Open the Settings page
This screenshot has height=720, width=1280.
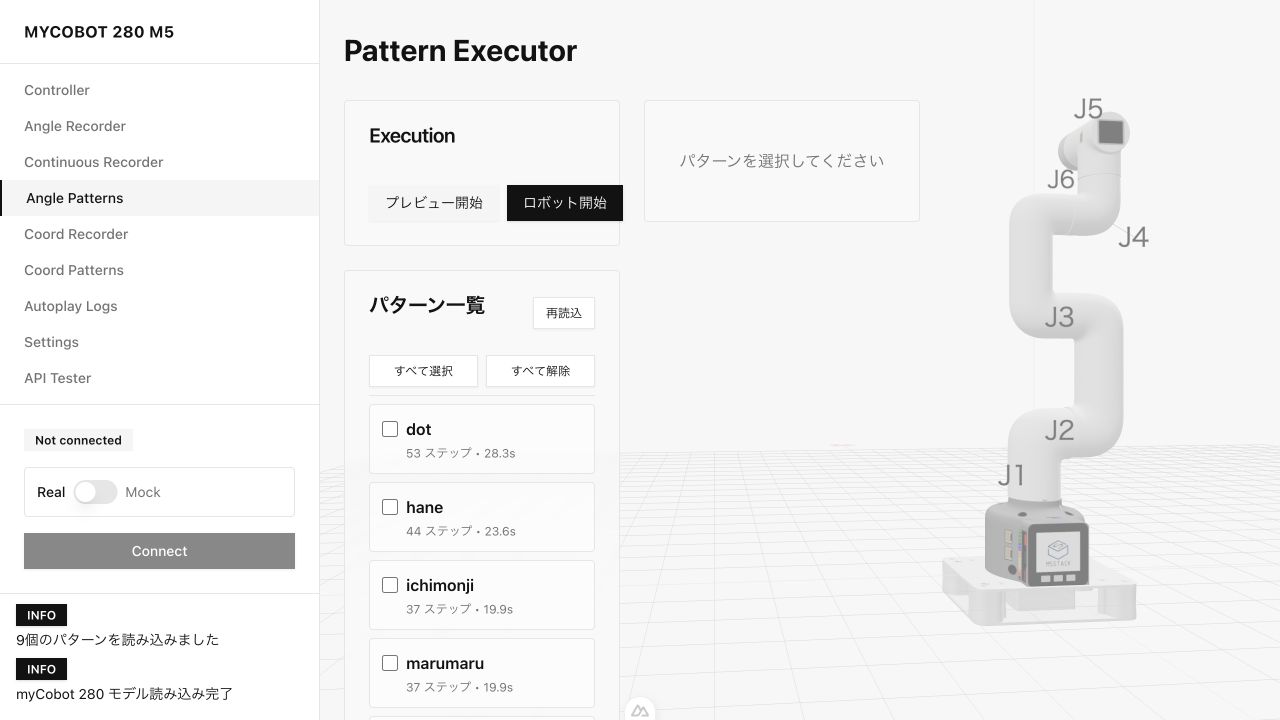160,342
